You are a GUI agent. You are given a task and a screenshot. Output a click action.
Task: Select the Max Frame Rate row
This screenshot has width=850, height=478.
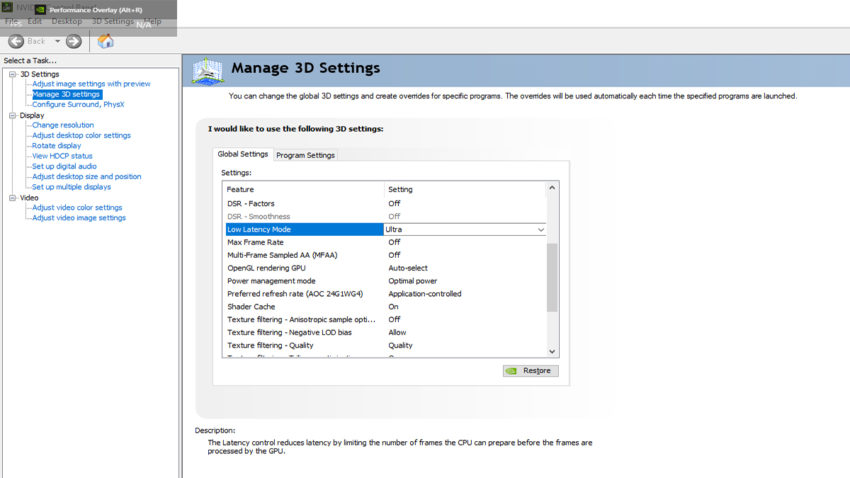[x=385, y=242]
